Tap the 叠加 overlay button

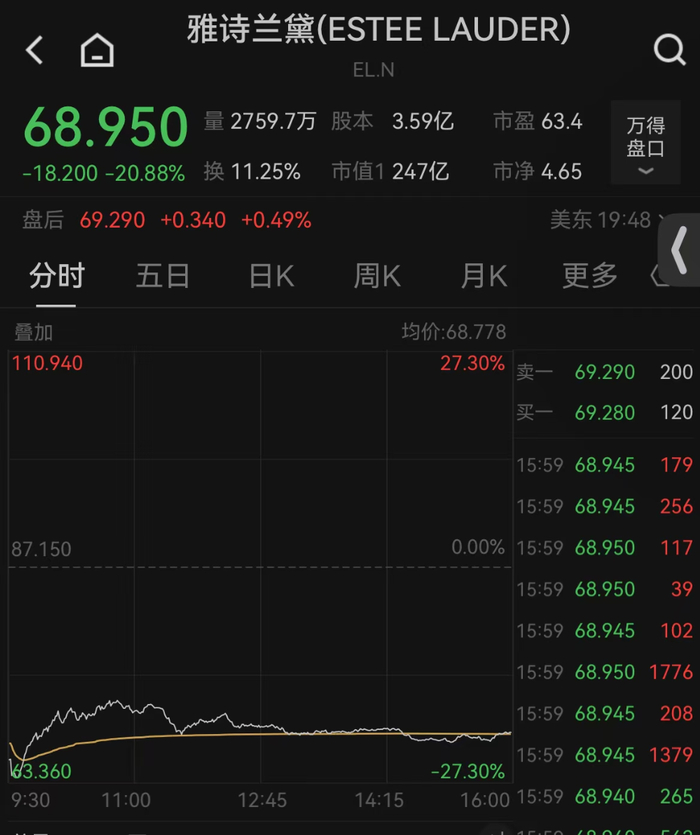tap(33, 332)
